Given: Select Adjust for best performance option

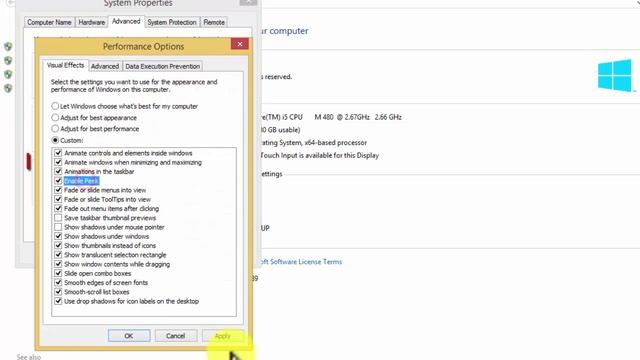Looking at the screenshot, I should pyautogui.click(x=55, y=129).
